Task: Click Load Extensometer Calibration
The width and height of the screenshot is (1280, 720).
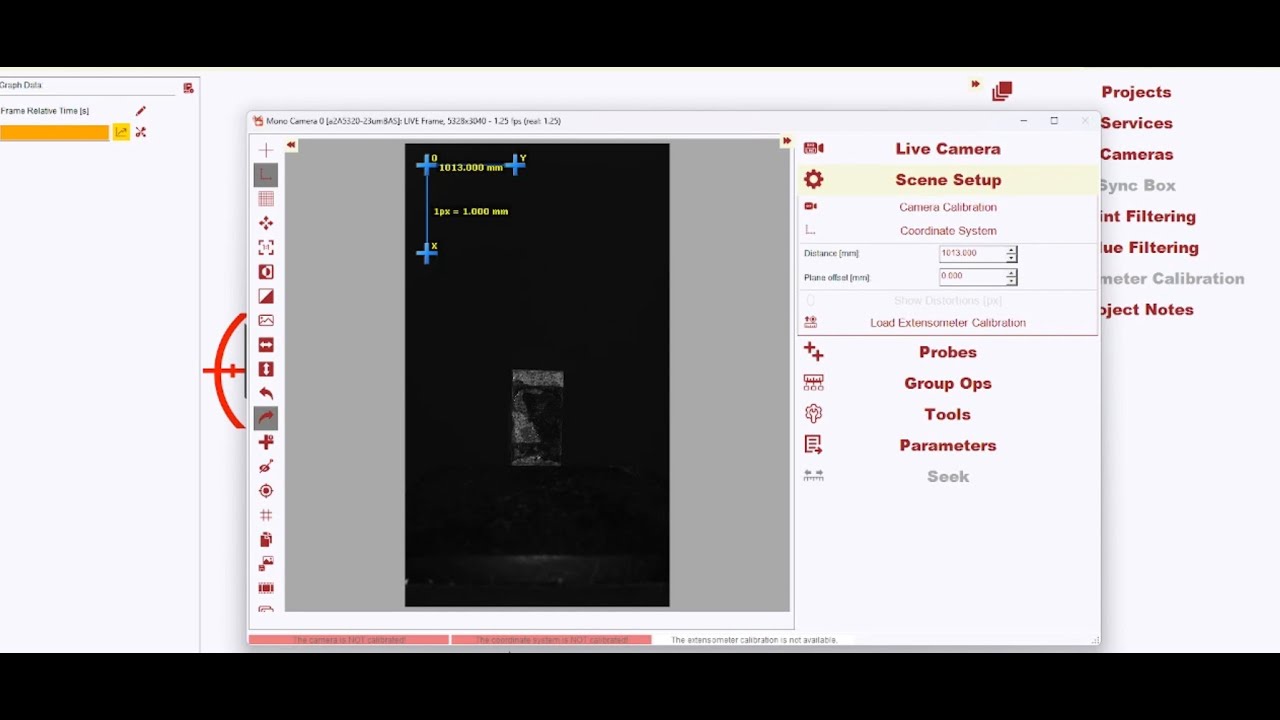Action: [948, 323]
